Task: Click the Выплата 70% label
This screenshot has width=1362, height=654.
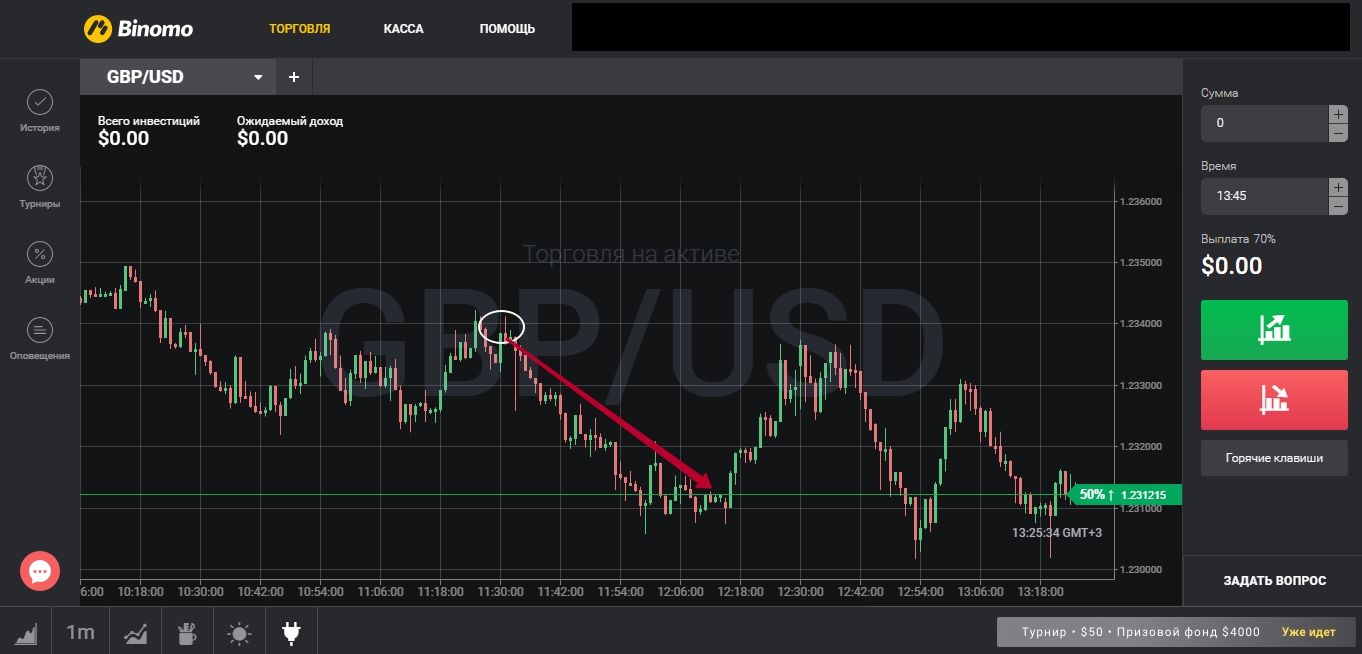Action: tap(1238, 239)
